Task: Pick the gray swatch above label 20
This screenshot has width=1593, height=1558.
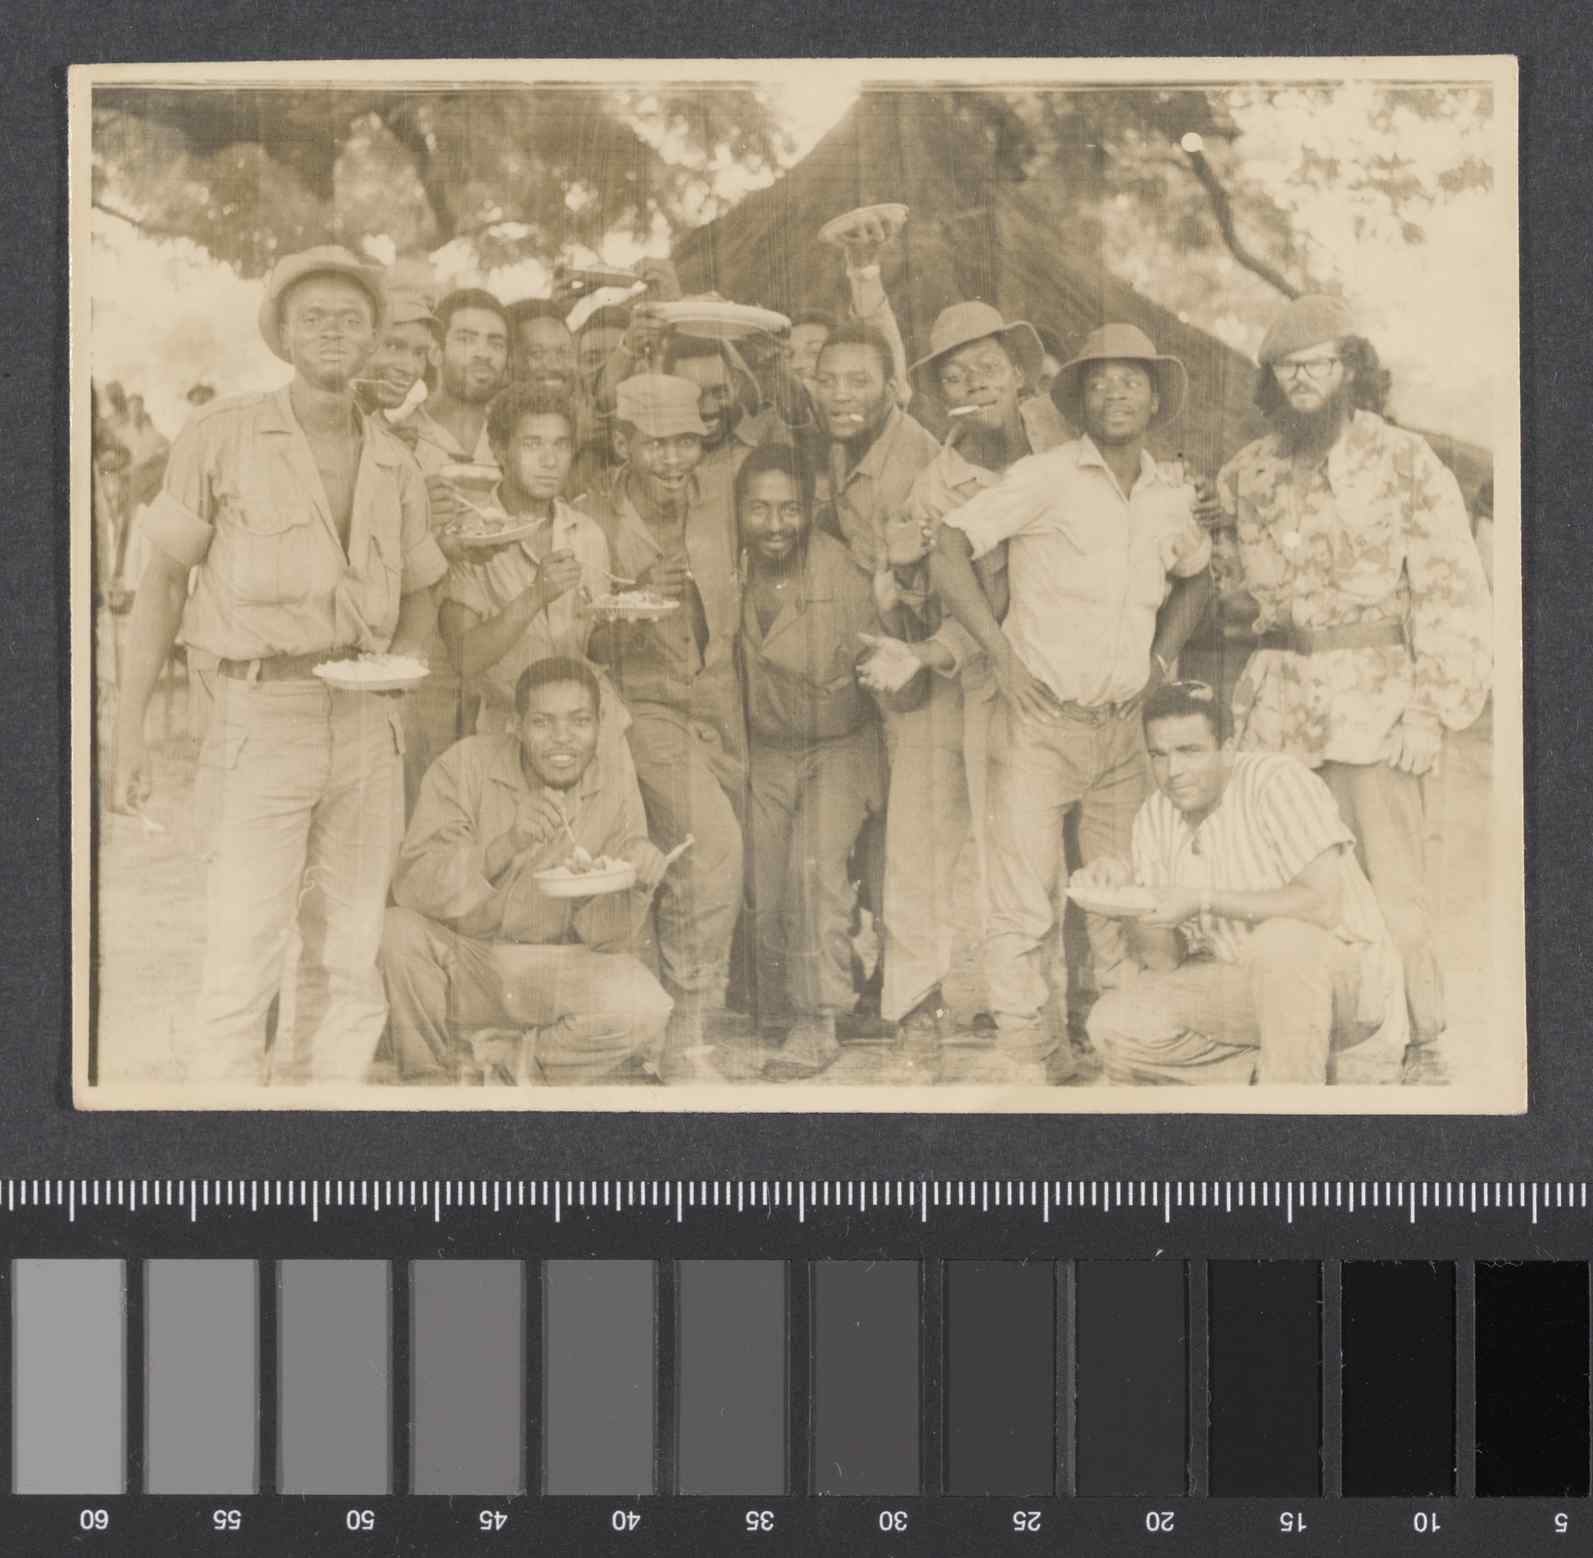Action: coord(1132,1376)
